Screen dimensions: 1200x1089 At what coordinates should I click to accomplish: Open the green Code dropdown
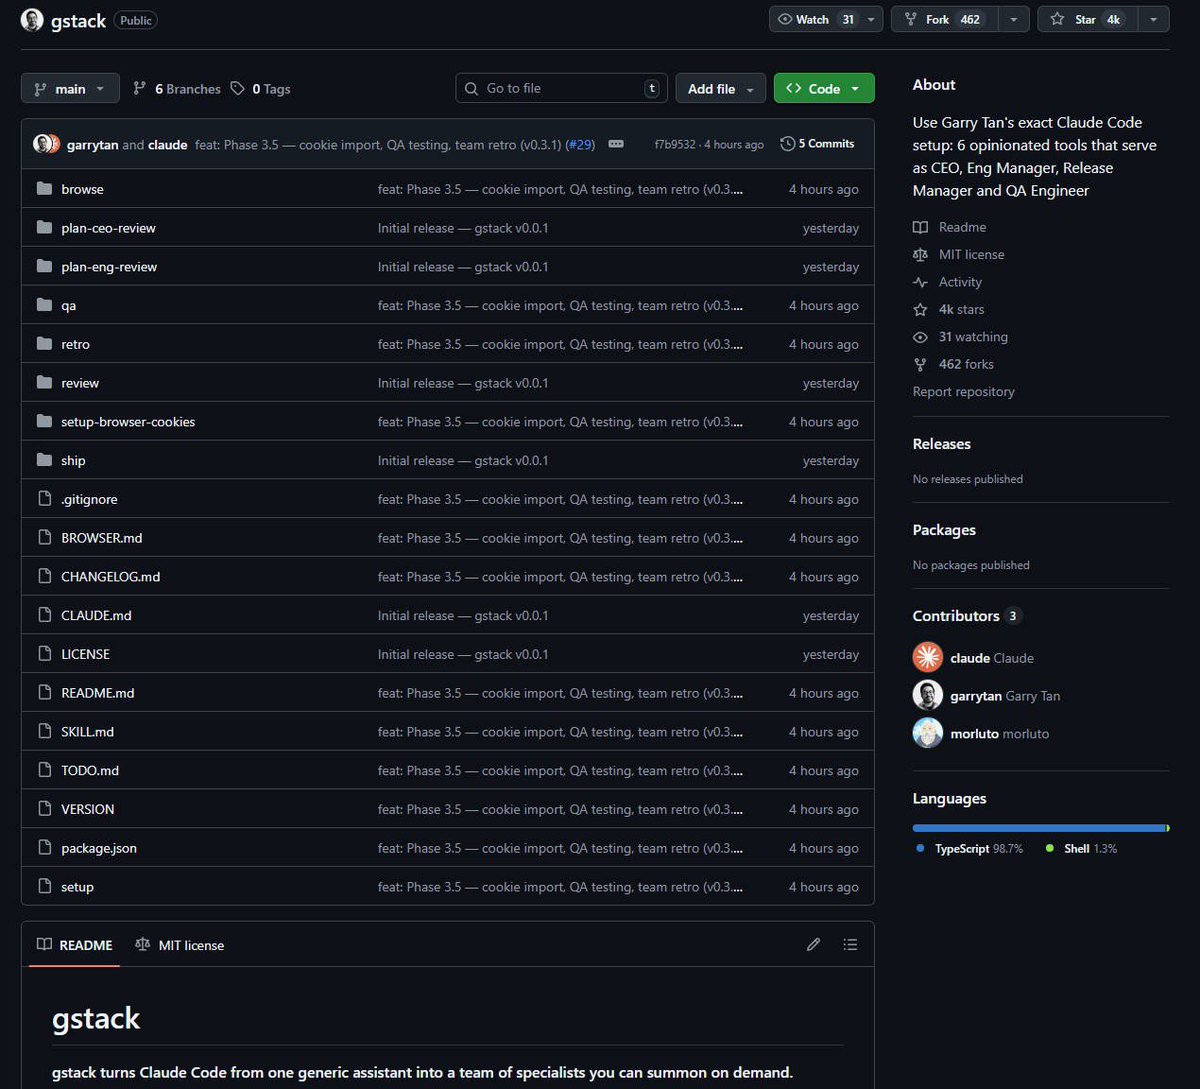coord(824,89)
